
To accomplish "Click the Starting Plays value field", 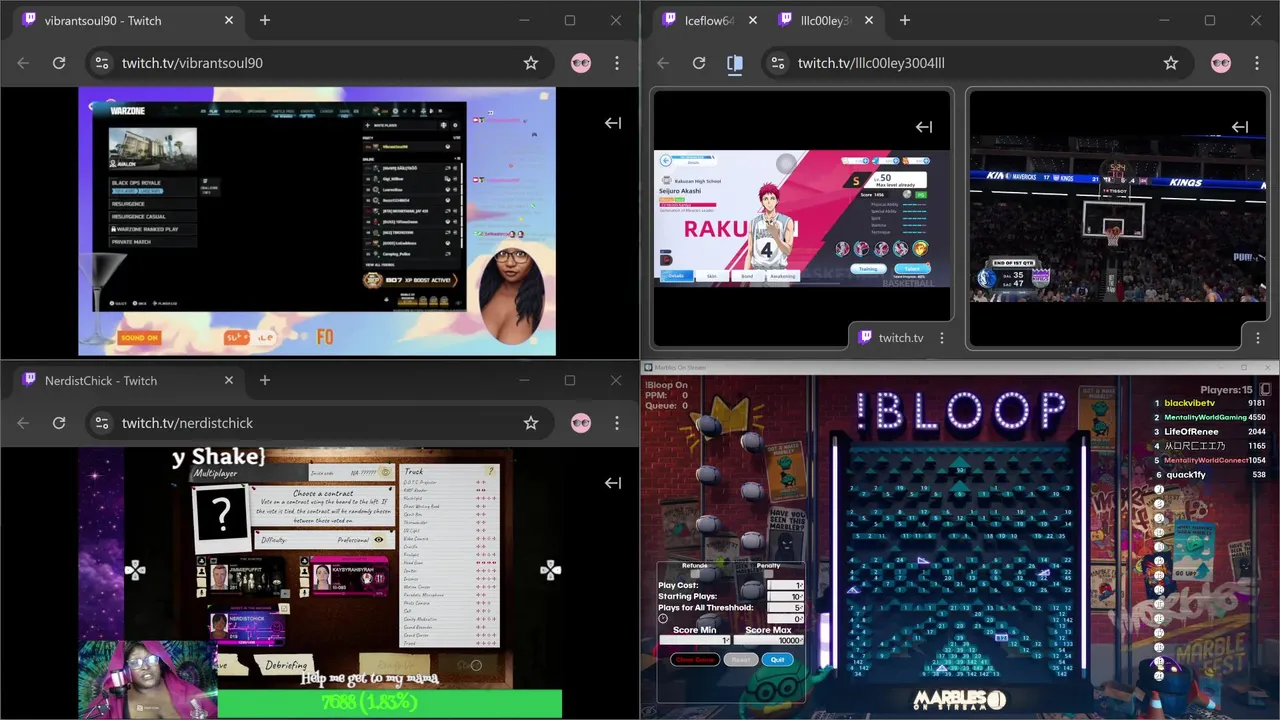I will pyautogui.click(x=785, y=597).
